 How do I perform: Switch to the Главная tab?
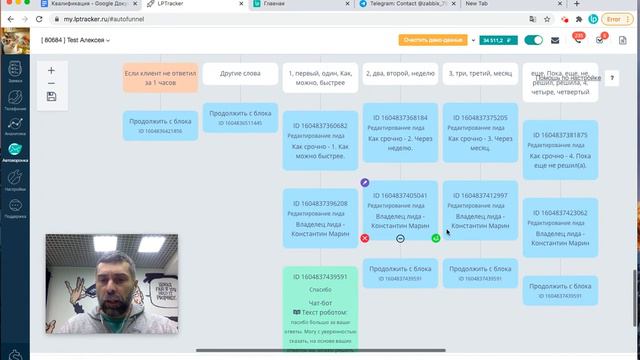point(301,4)
